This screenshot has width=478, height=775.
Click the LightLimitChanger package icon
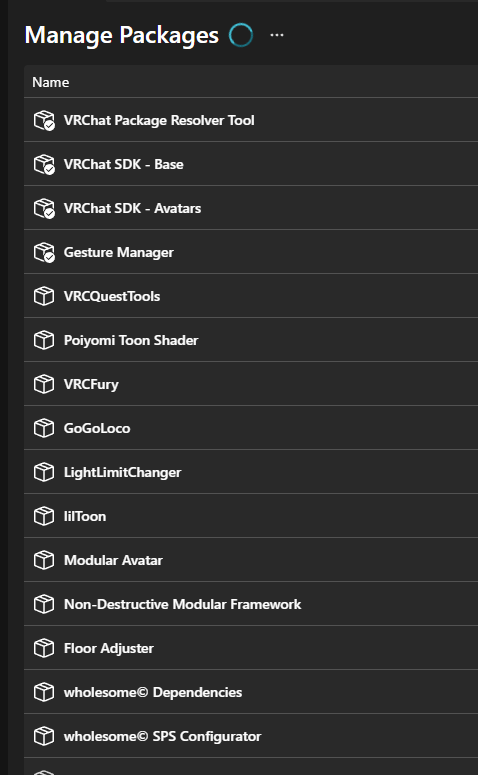tap(44, 472)
